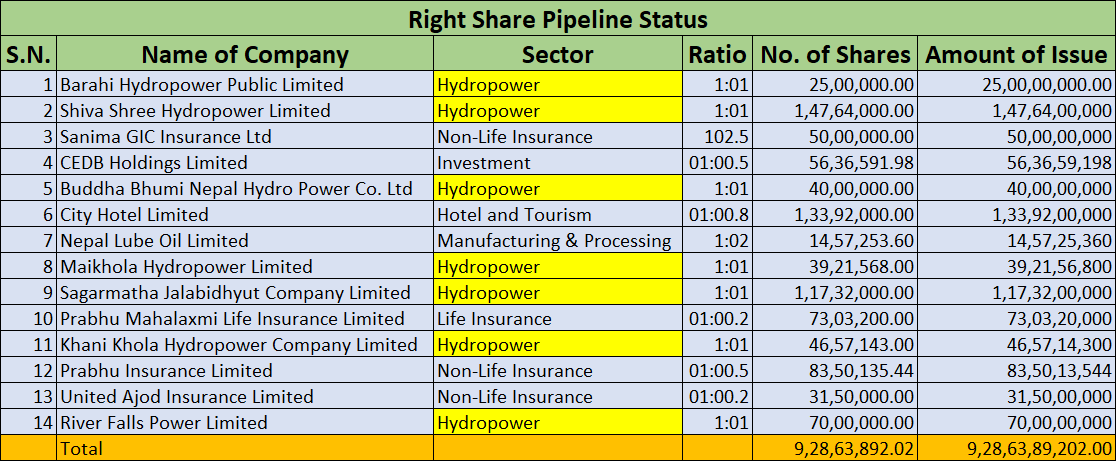Select shares value '1,33,92,000.00'
This screenshot has height=462, width=1117.
[836, 214]
